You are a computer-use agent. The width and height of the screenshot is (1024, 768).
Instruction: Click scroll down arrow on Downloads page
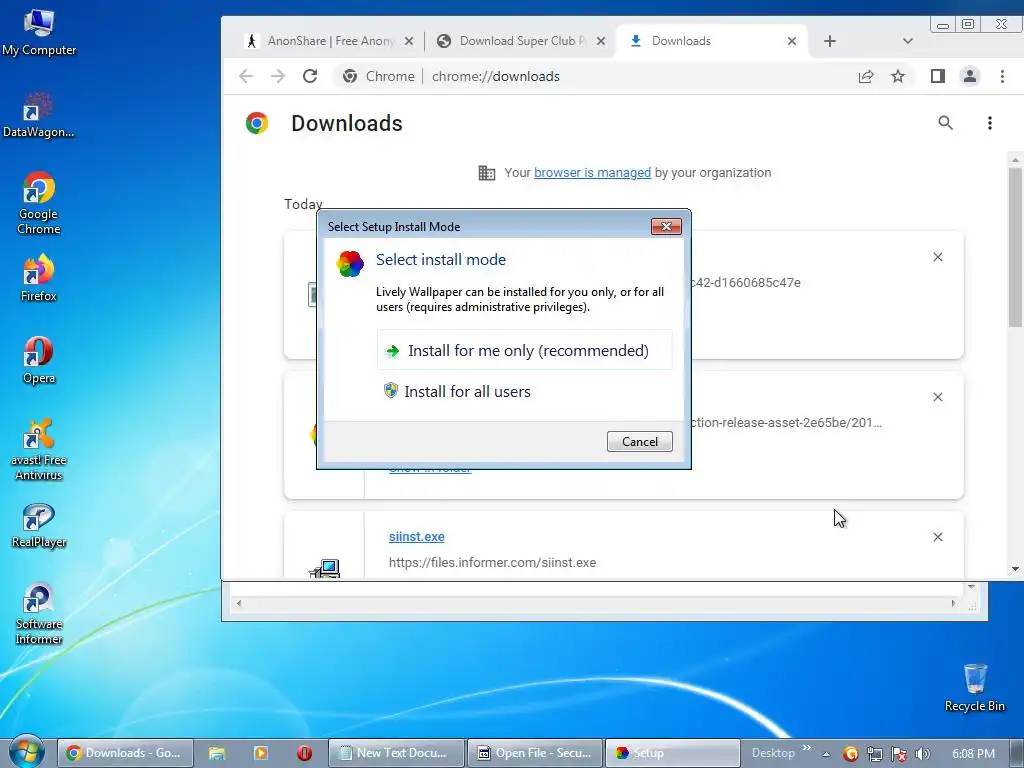(x=1015, y=569)
